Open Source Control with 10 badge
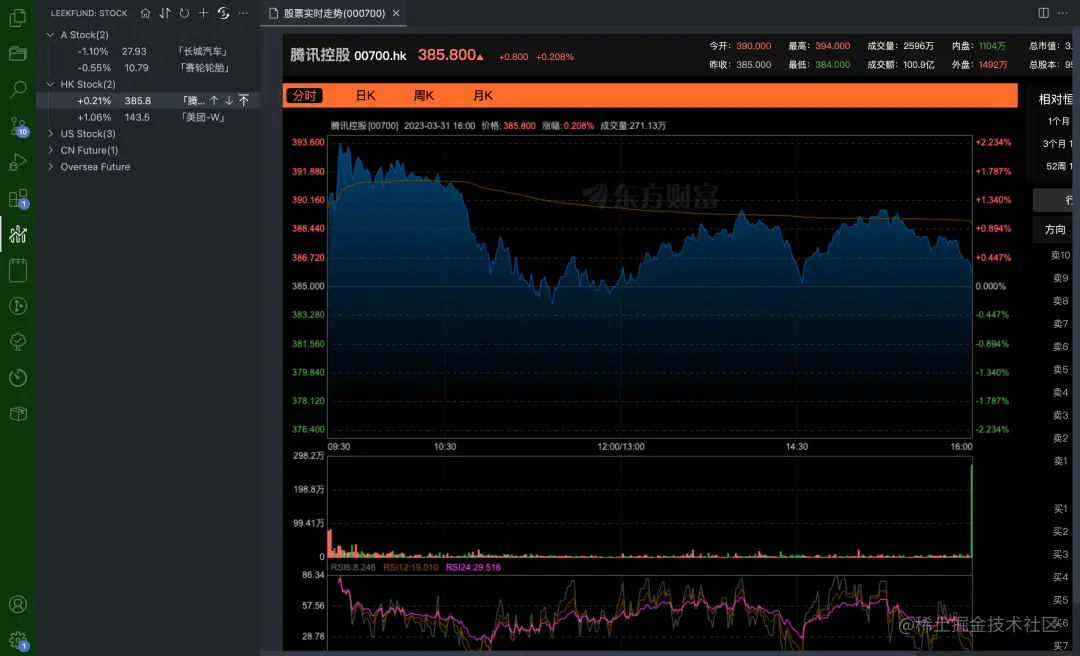The width and height of the screenshot is (1080, 656). click(x=18, y=126)
